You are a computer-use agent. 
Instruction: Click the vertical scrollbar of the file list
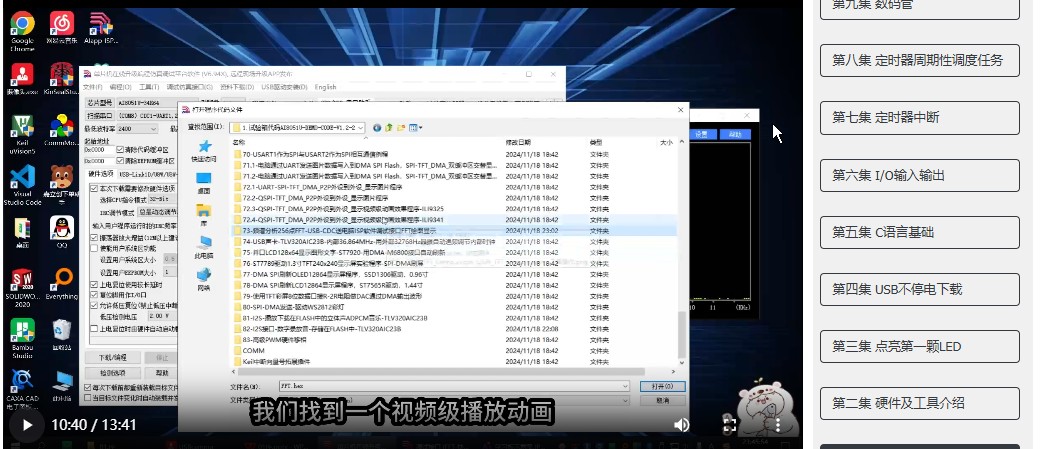[682, 335]
